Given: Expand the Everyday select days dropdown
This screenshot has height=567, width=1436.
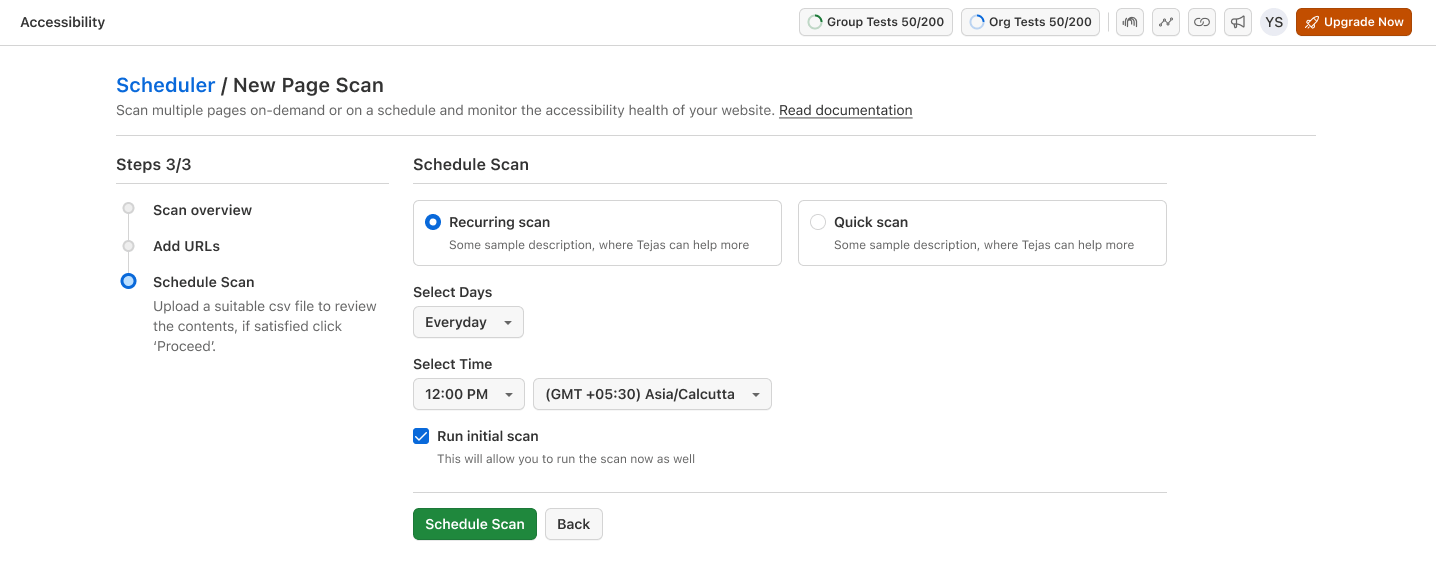Looking at the screenshot, I should point(468,322).
